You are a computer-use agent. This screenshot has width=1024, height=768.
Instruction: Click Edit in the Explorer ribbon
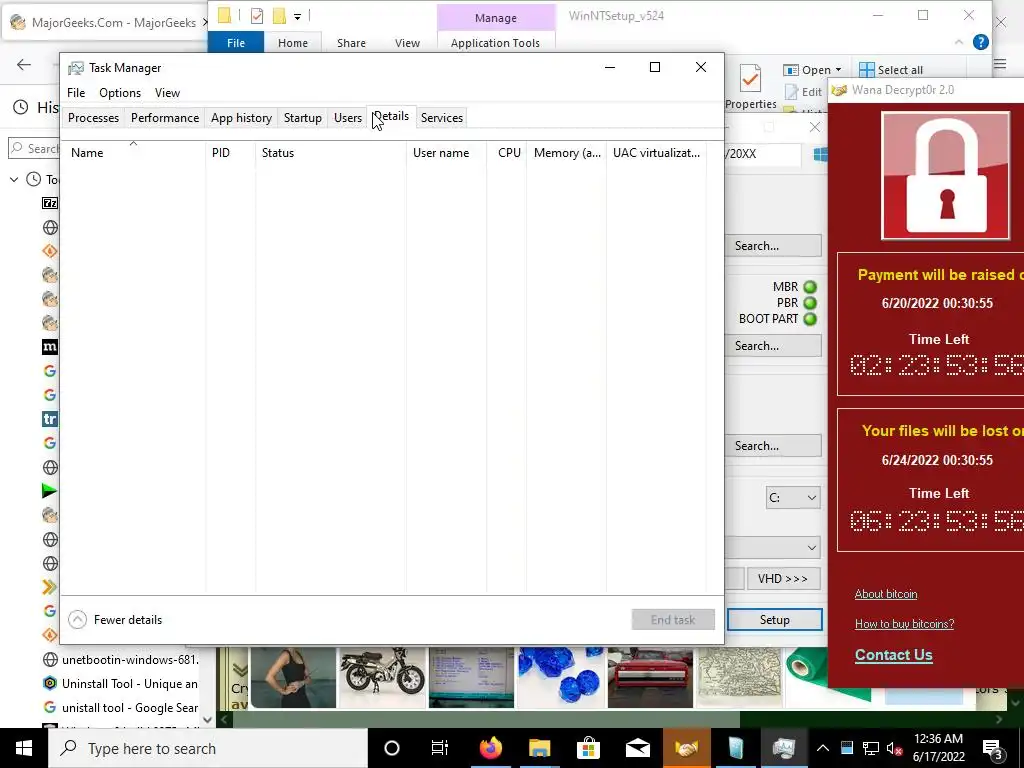[x=803, y=92]
